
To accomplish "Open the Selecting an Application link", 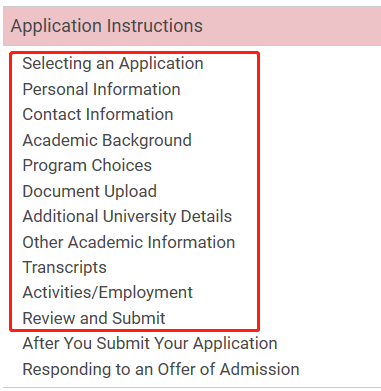I will [113, 64].
